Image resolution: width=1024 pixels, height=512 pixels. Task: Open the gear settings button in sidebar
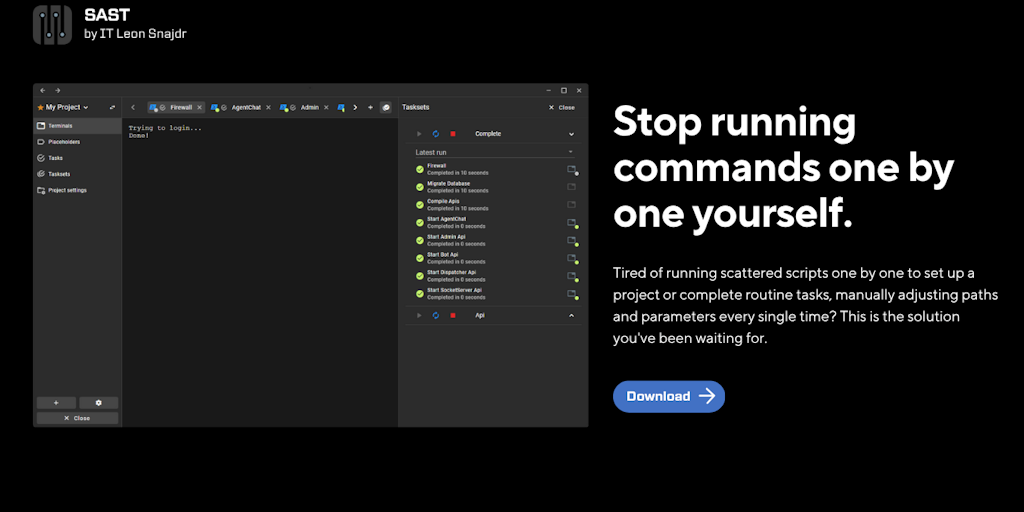click(x=99, y=403)
